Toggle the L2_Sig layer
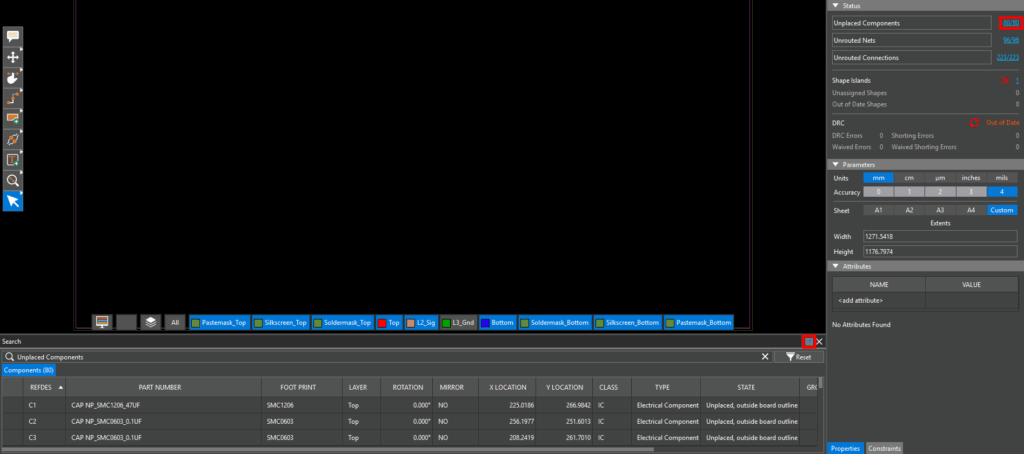The height and width of the screenshot is (454, 1024). coord(421,323)
